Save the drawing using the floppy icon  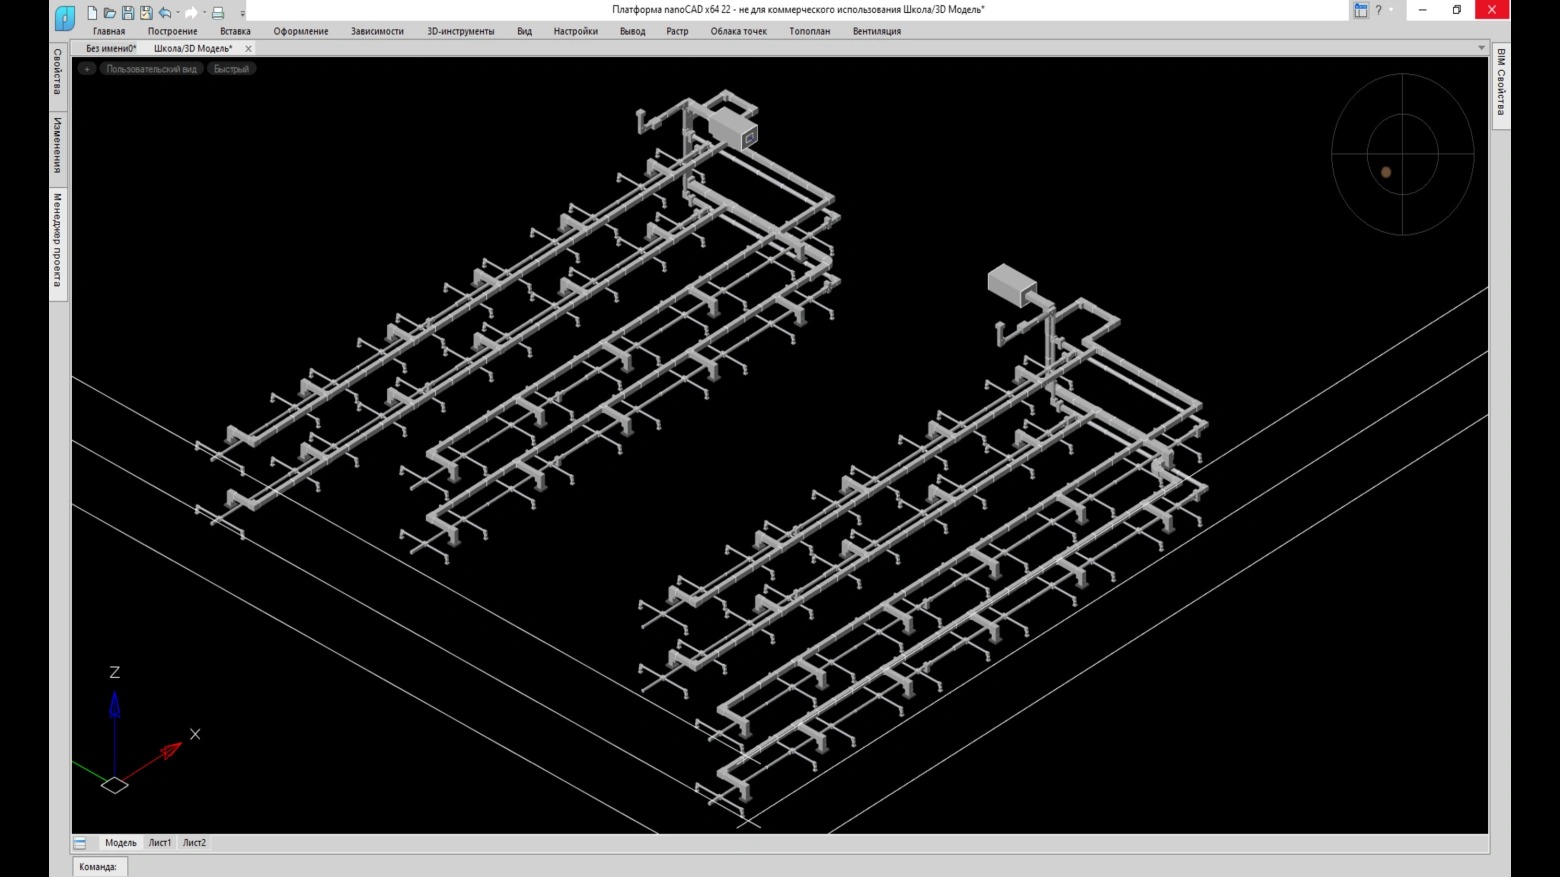point(128,13)
